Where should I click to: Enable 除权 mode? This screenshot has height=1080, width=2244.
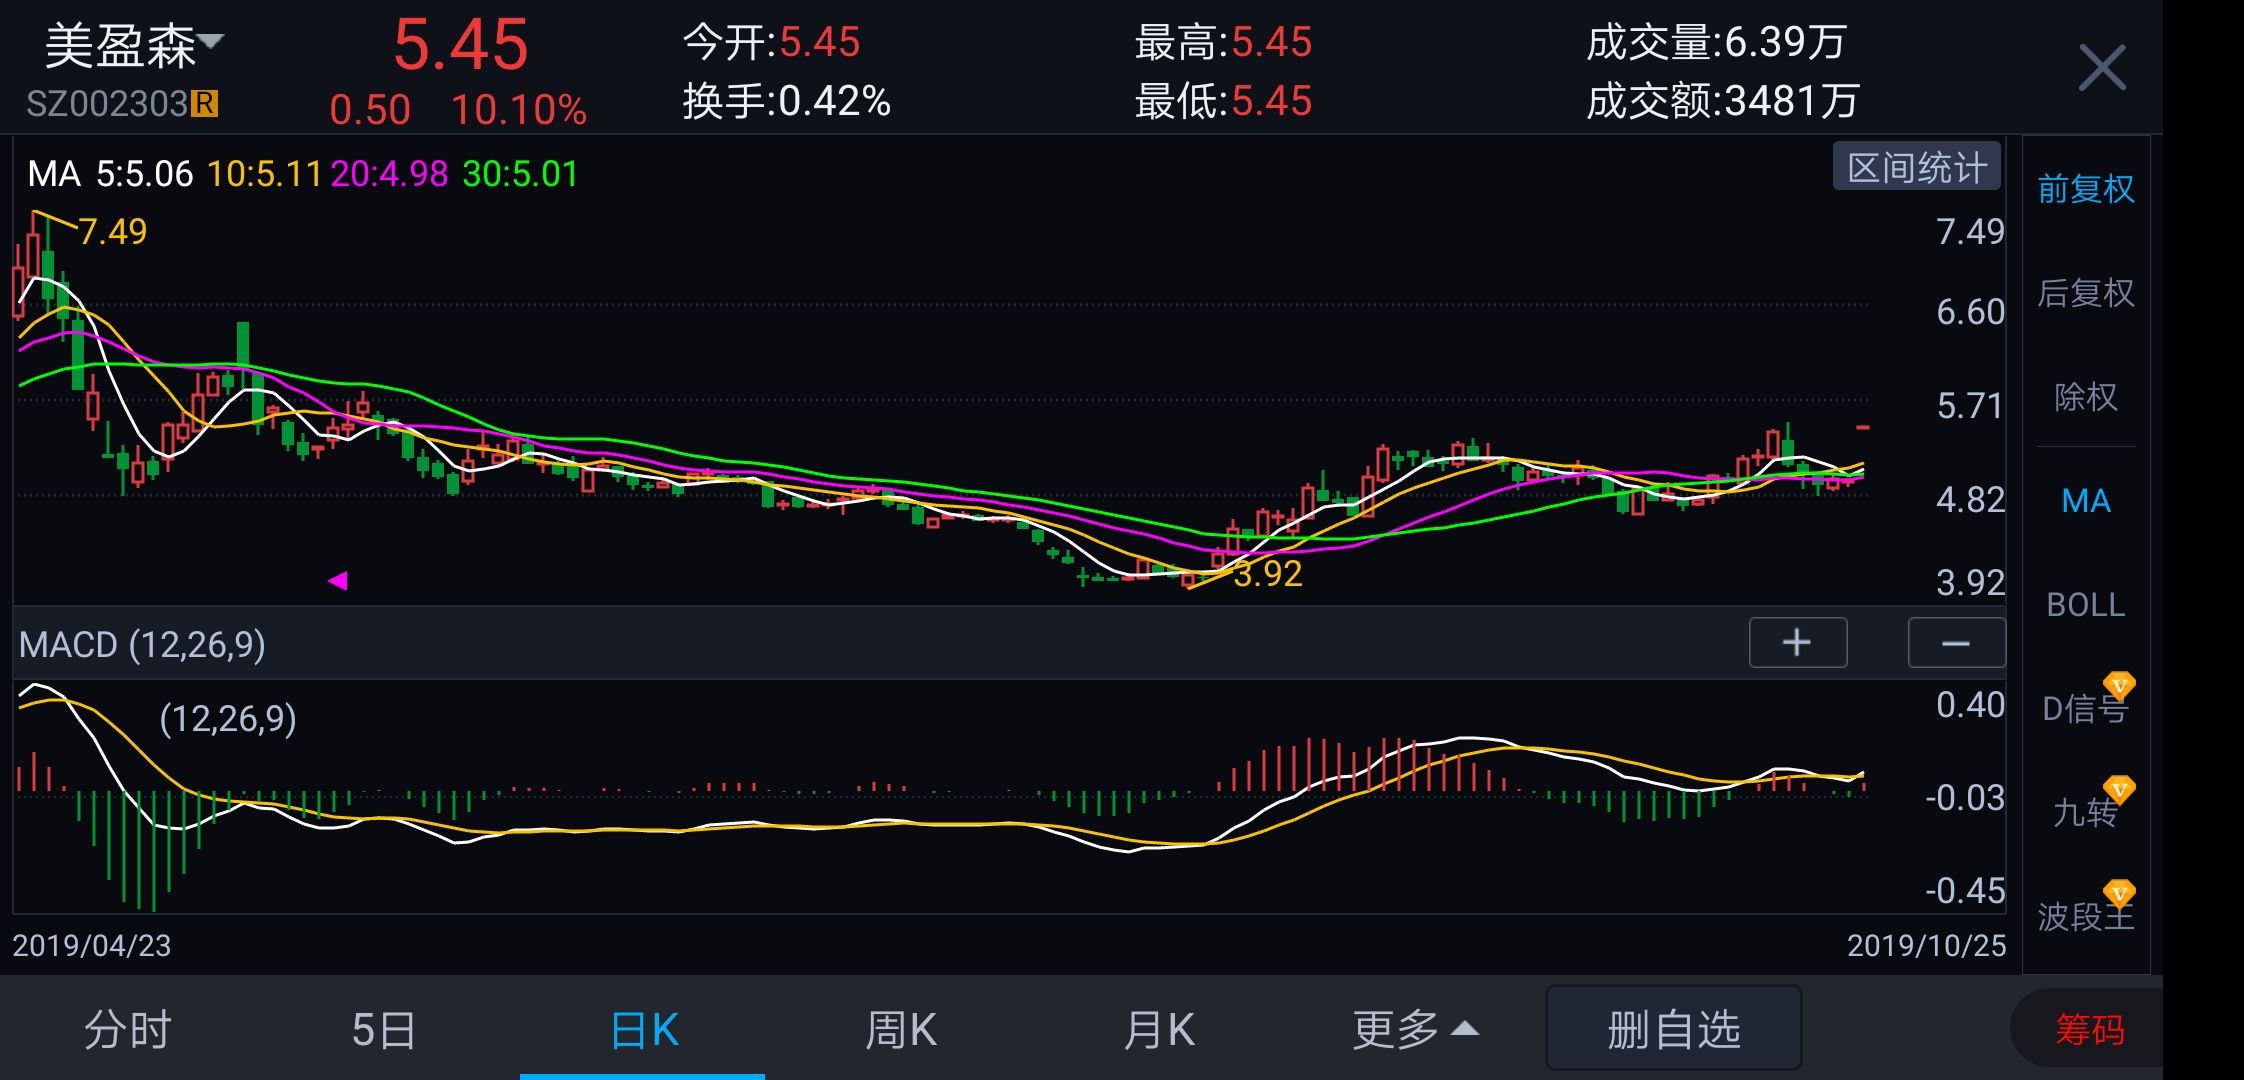click(2085, 397)
